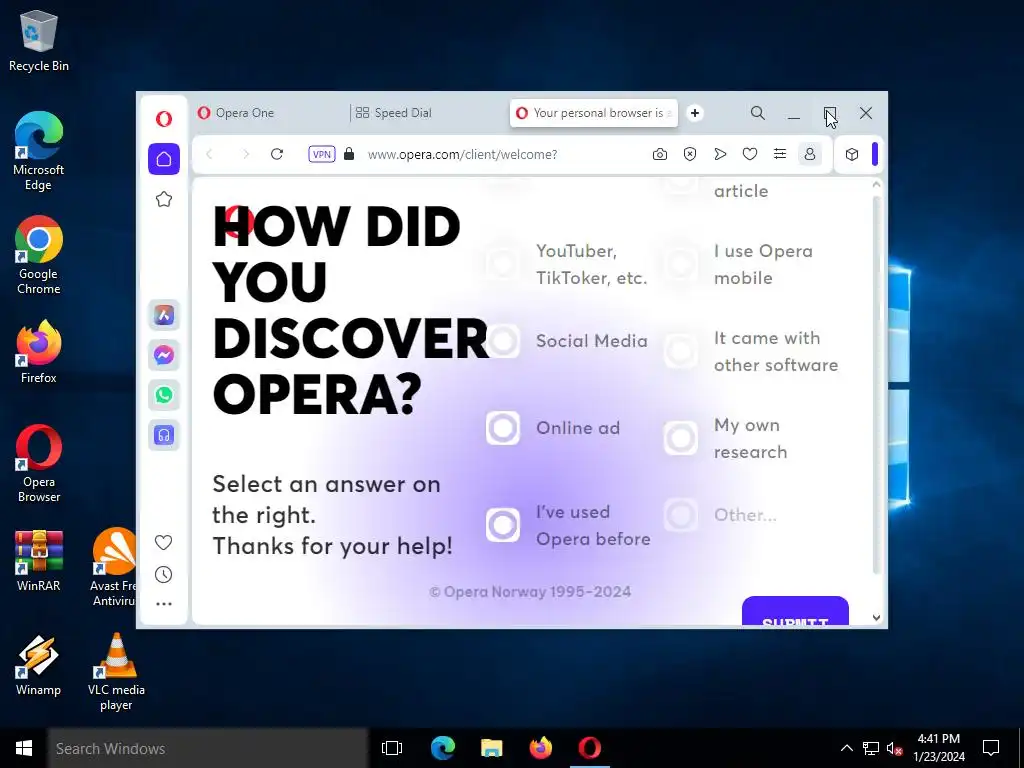Open the Action Center notifications icon

(991, 748)
